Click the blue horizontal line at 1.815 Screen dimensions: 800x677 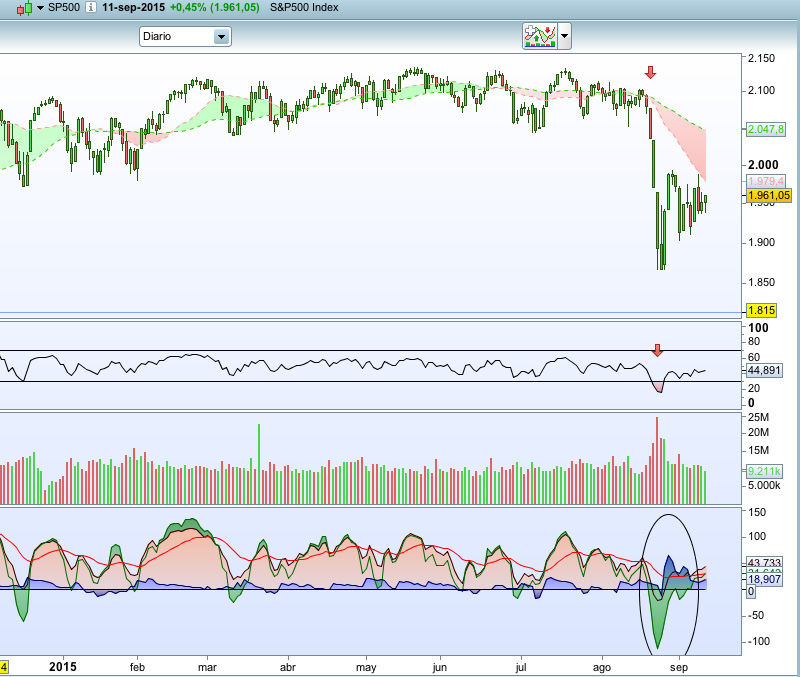(x=370, y=313)
